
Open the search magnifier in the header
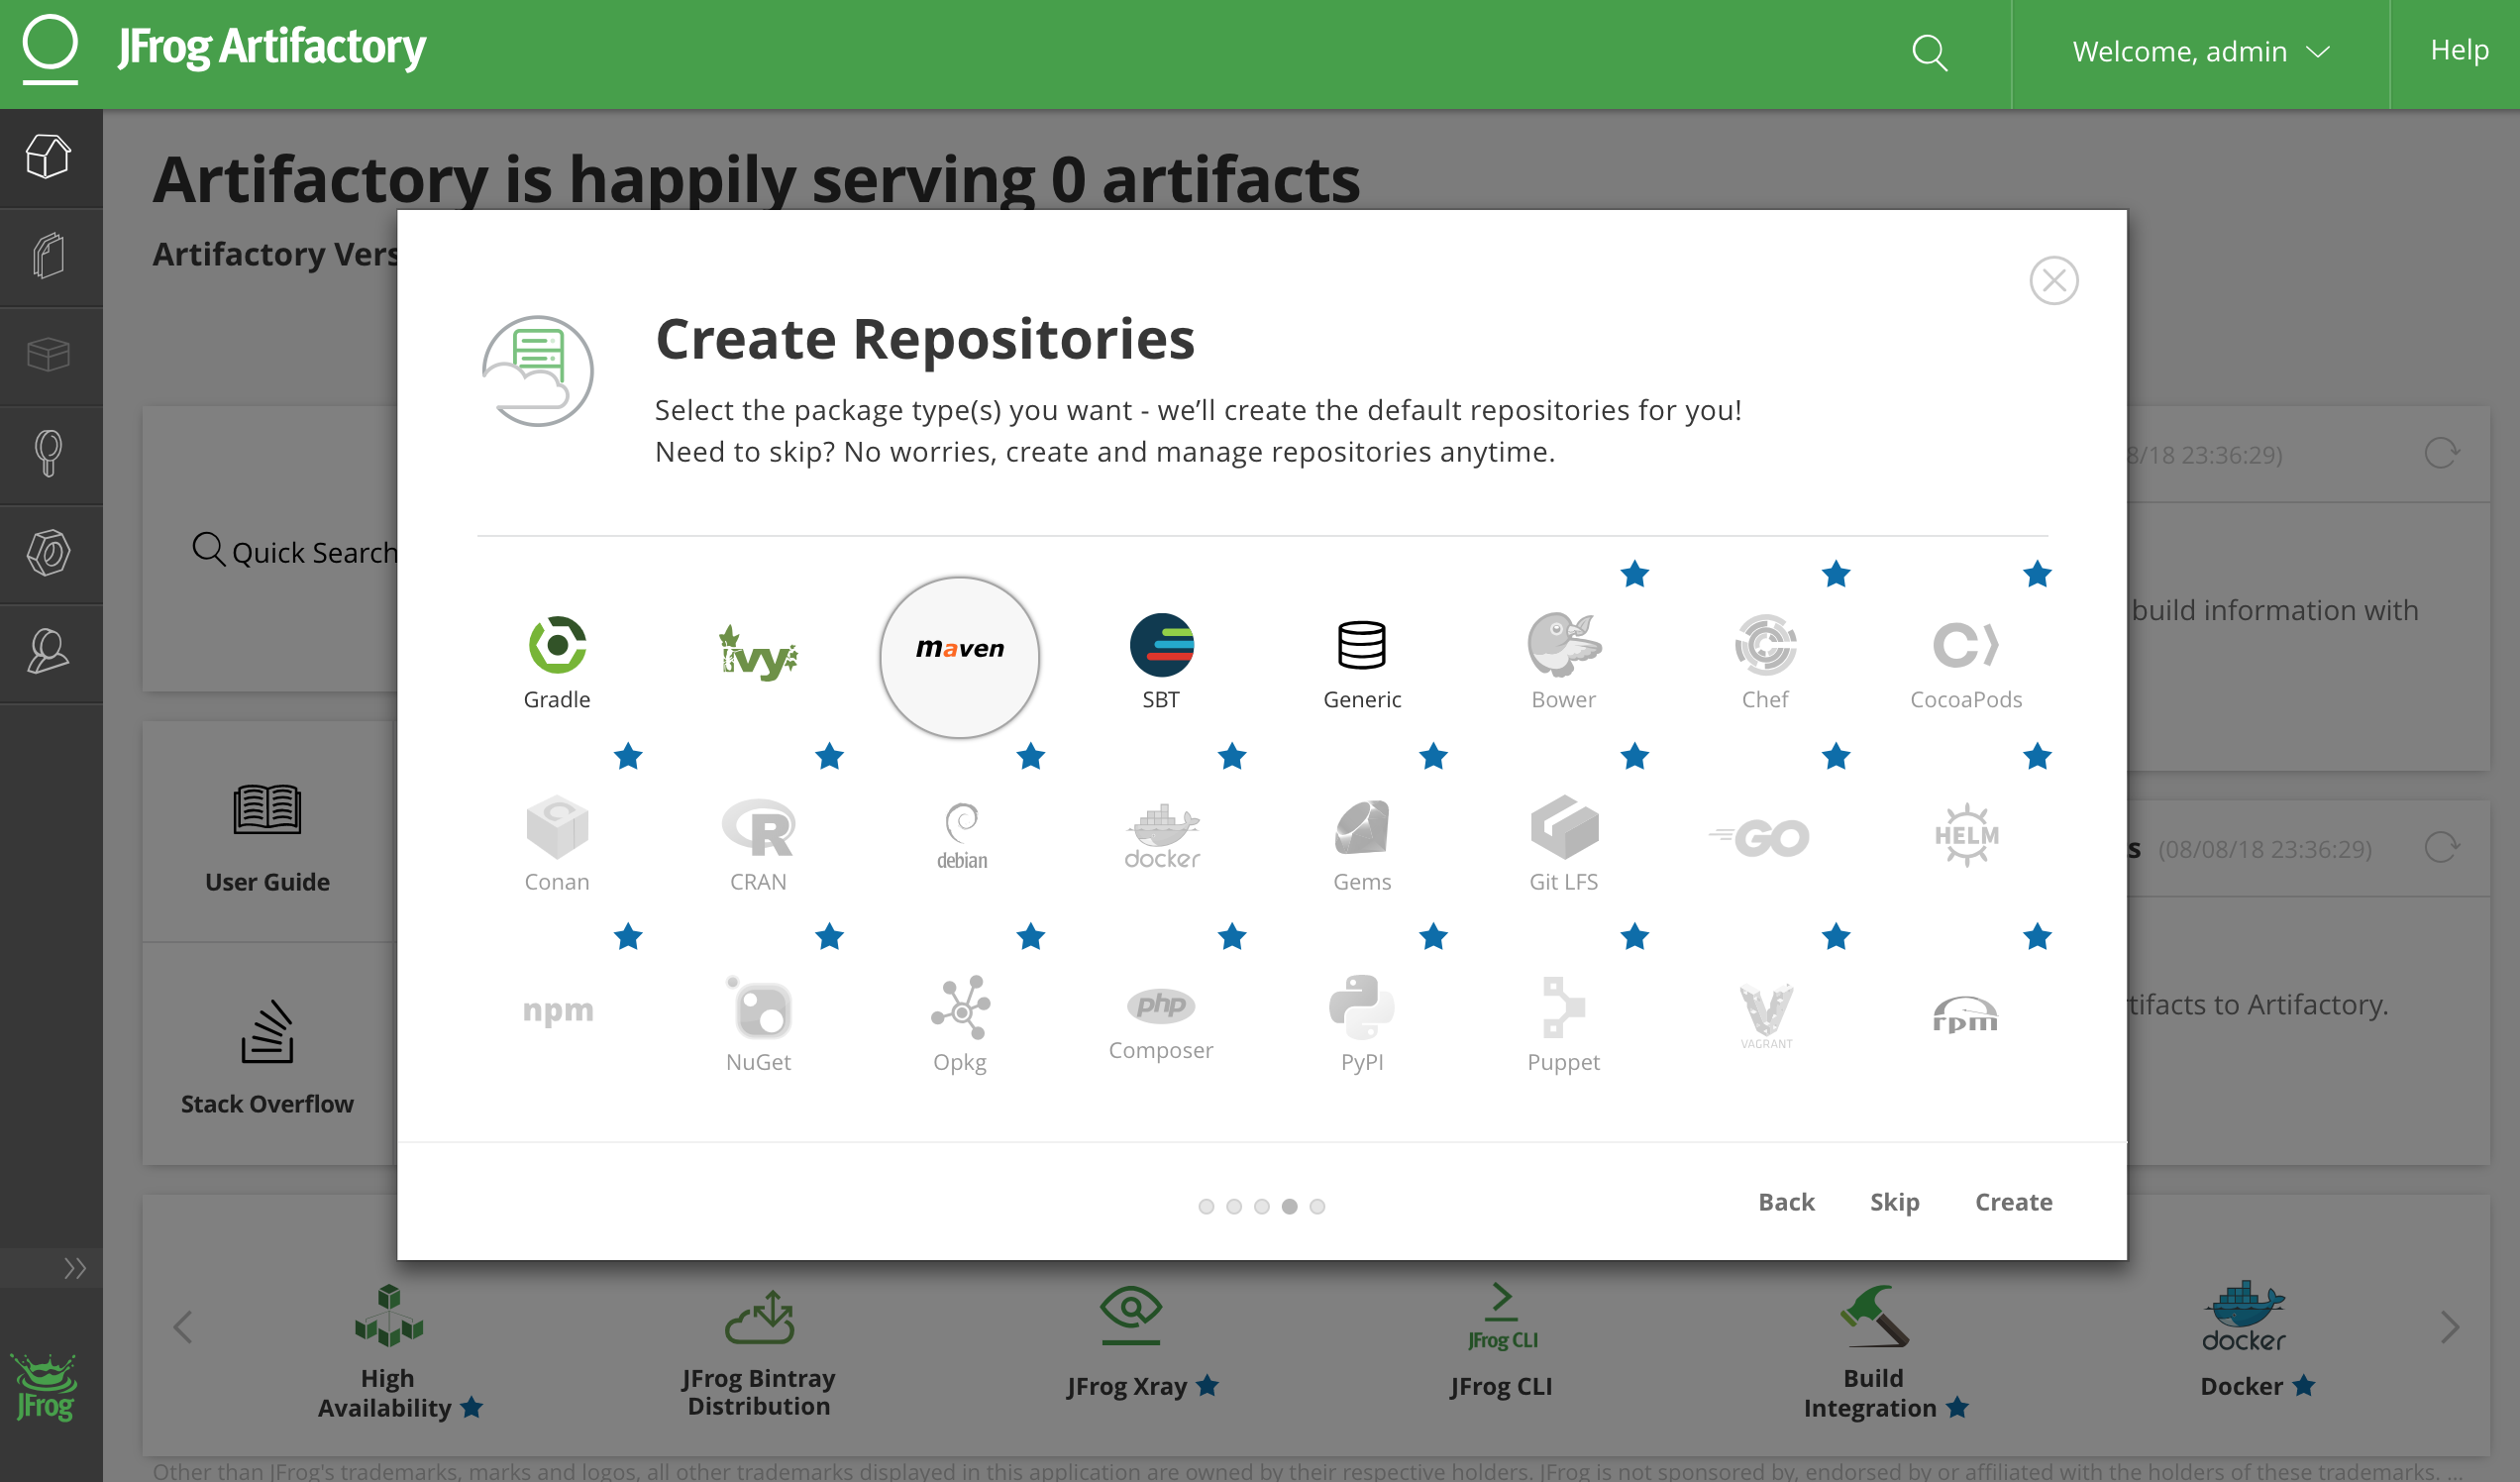(1929, 52)
